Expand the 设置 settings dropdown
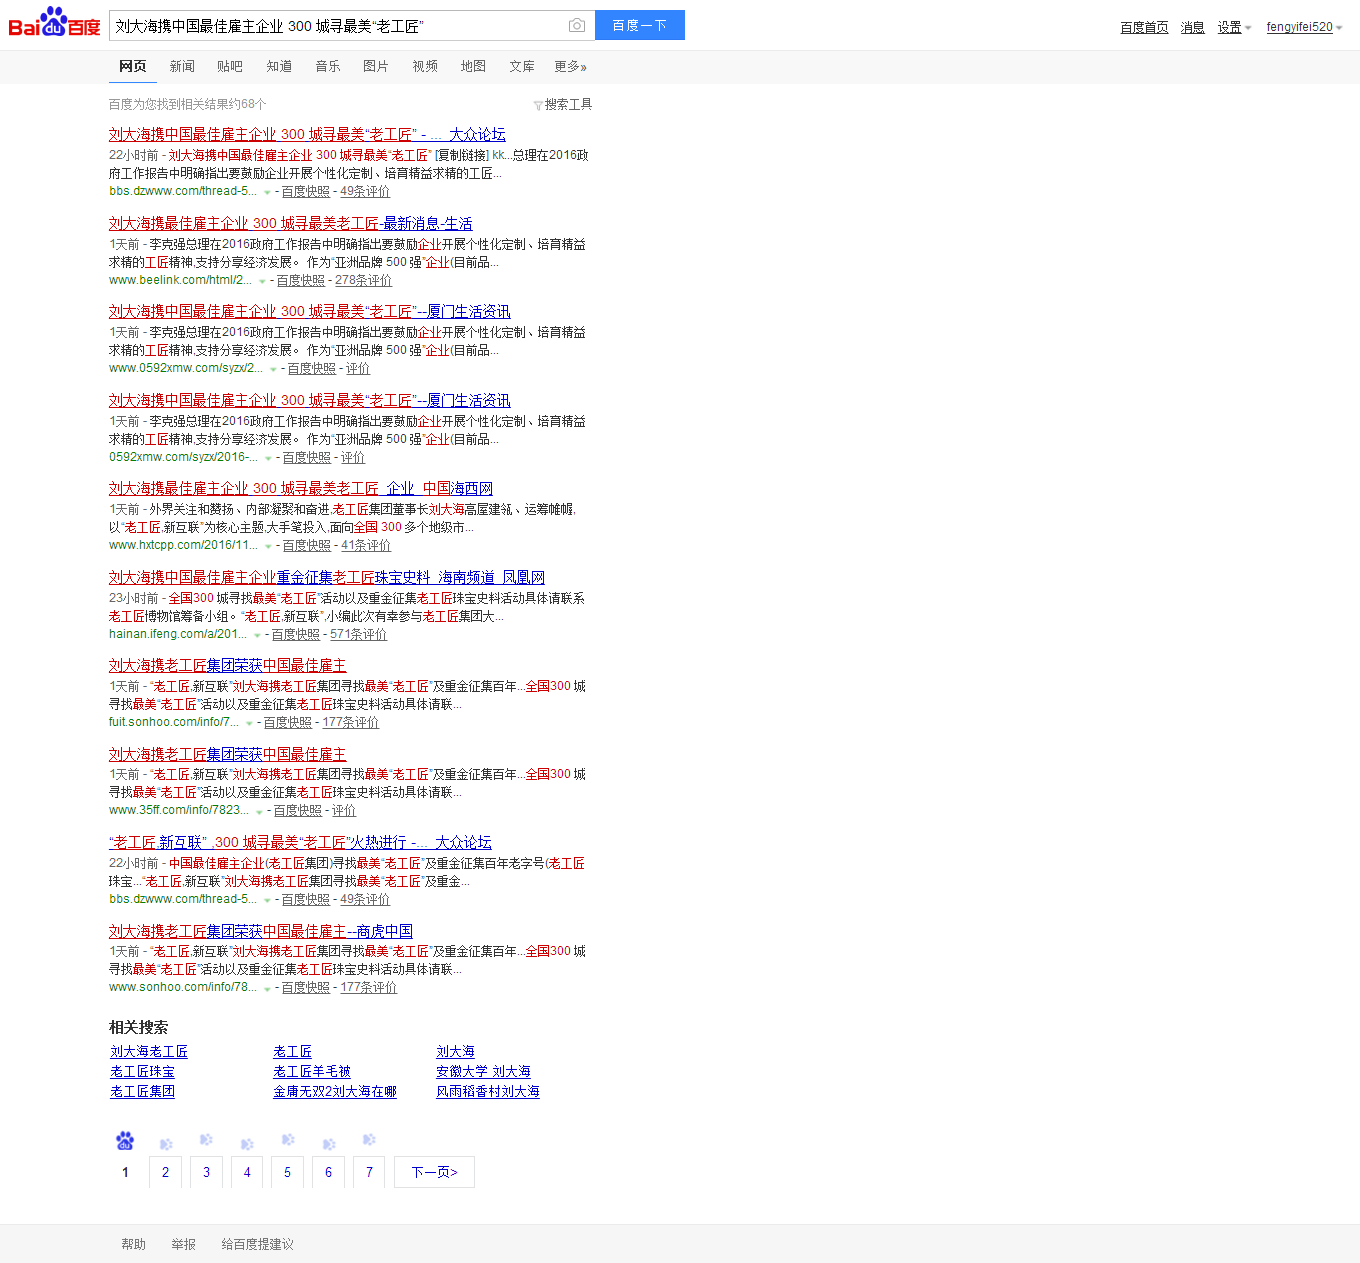1360x1263 pixels. tap(1235, 28)
